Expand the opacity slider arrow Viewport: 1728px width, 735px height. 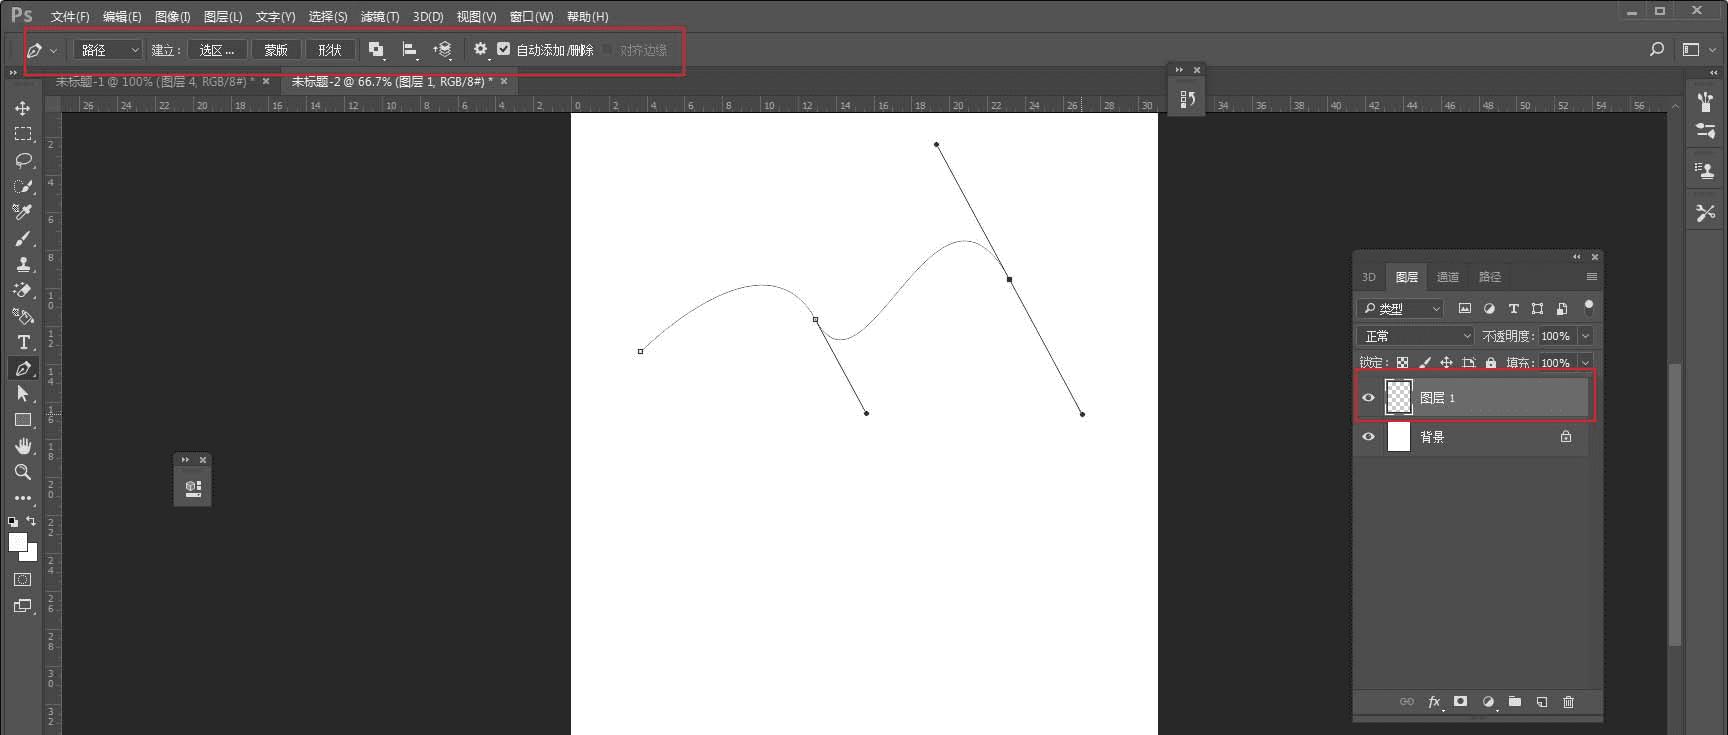click(1586, 336)
